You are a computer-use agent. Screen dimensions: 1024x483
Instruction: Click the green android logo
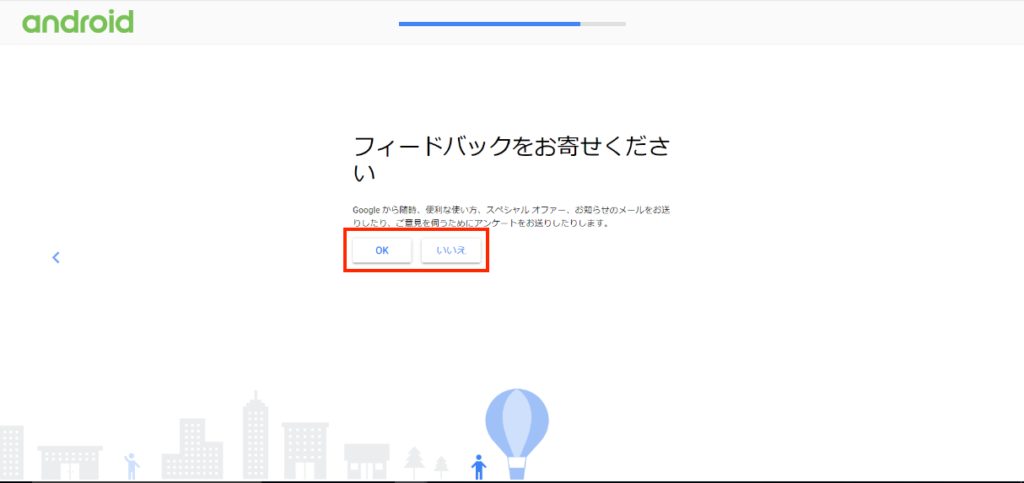pyautogui.click(x=77, y=22)
